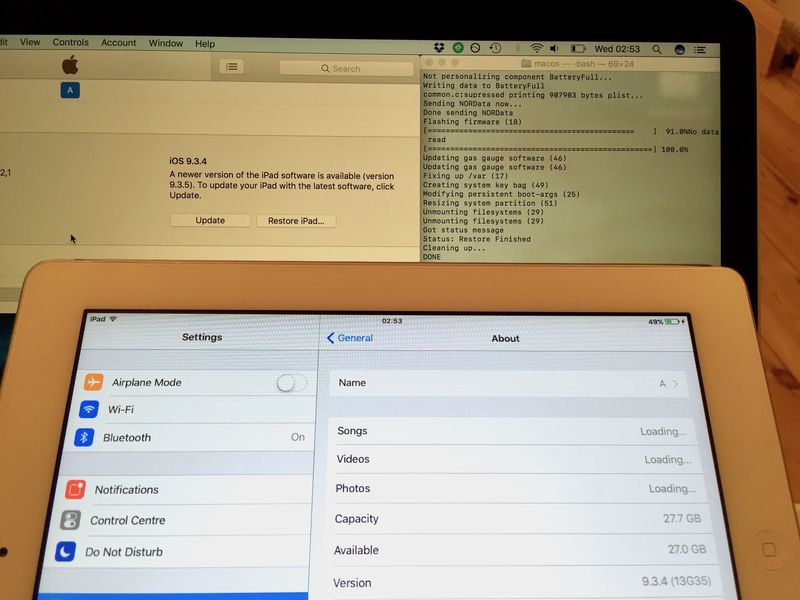Click the blue A device icon
Screen dimensions: 800x600
pos(70,90)
